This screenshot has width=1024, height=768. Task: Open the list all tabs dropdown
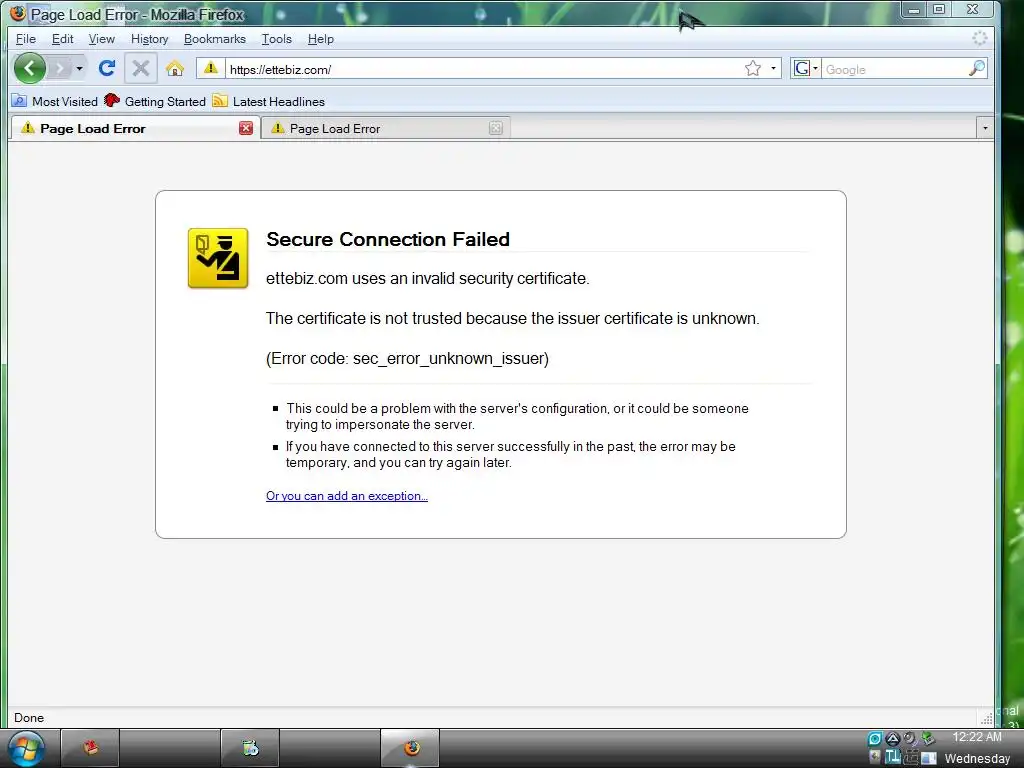point(985,128)
